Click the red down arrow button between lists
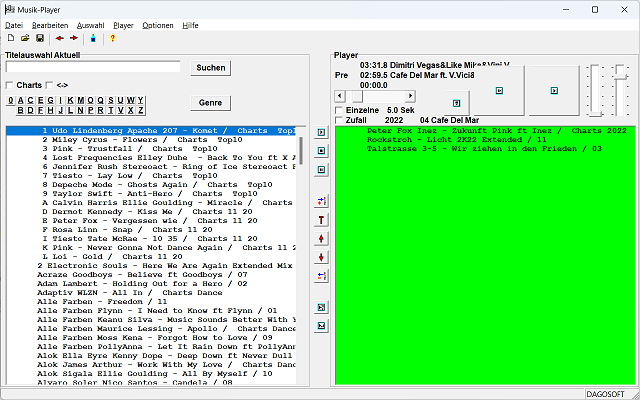 point(321,257)
